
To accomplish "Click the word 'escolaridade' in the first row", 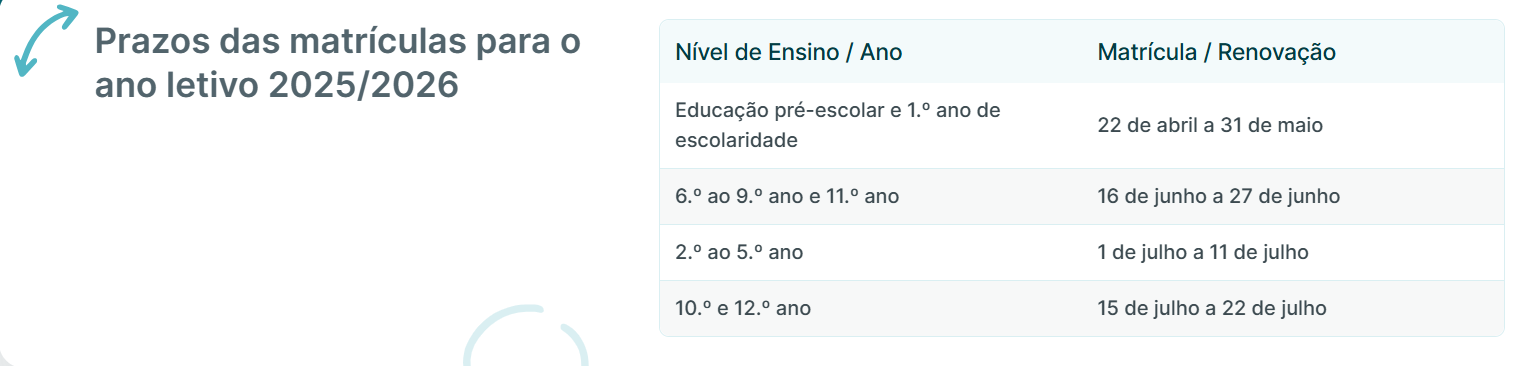I will pos(736,141).
